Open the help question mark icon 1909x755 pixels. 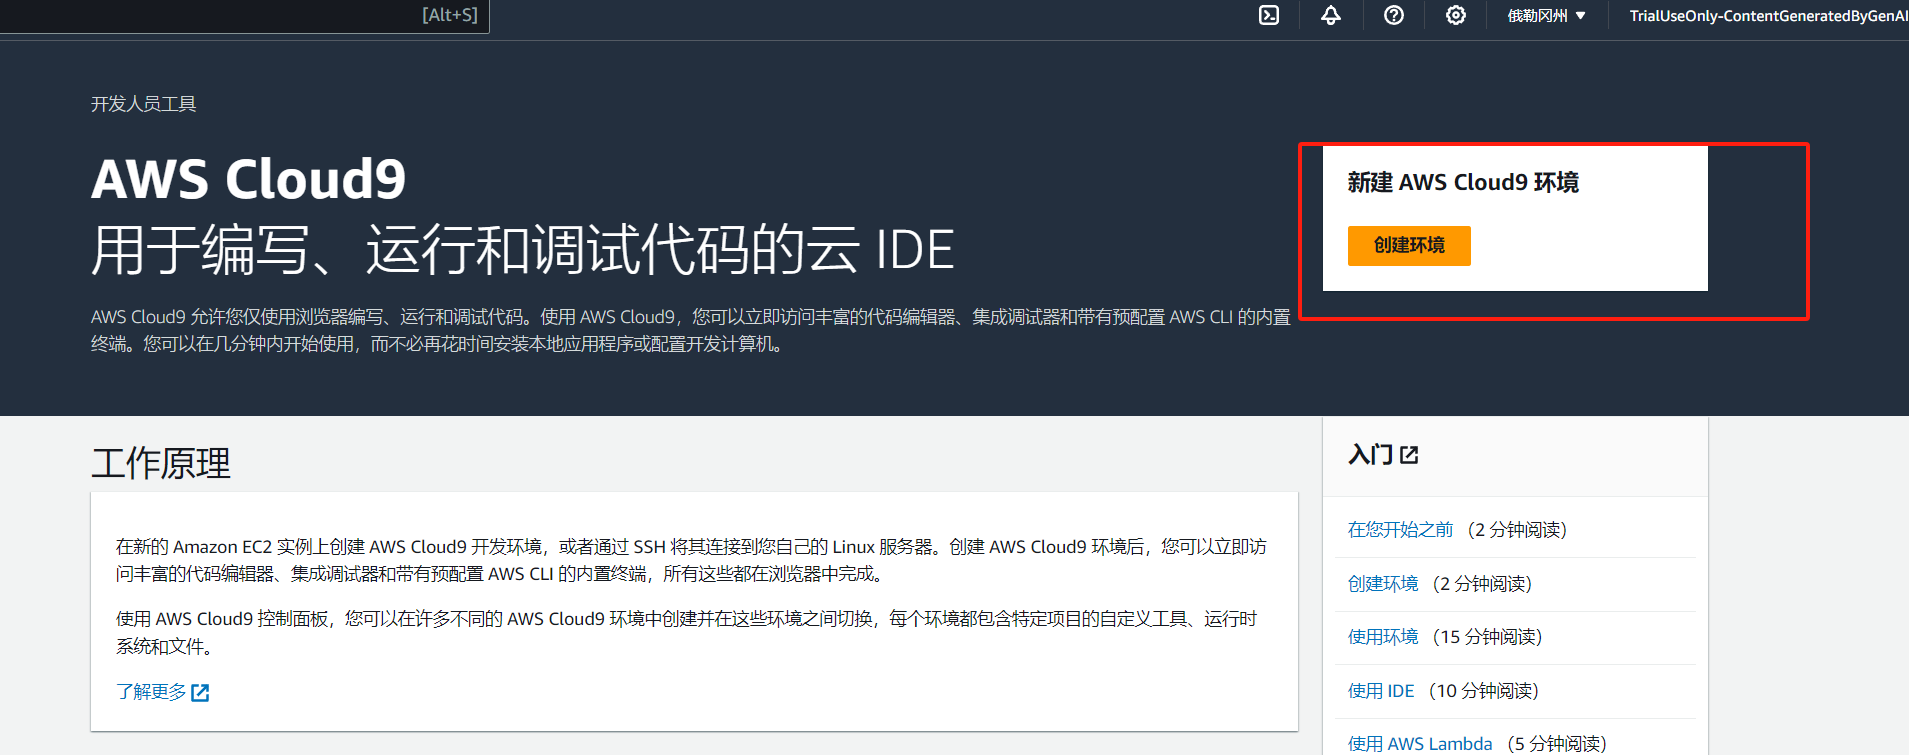pos(1394,15)
